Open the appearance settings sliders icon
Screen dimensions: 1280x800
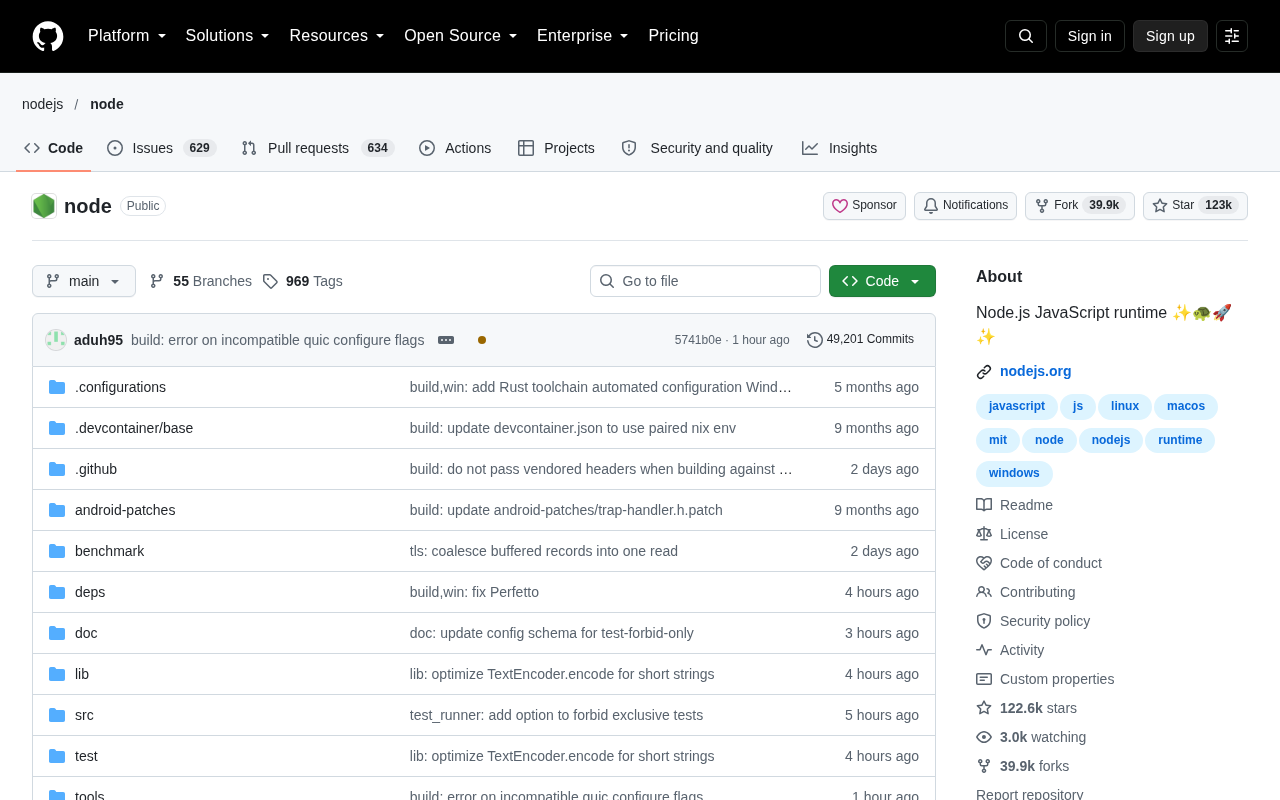coord(1232,36)
